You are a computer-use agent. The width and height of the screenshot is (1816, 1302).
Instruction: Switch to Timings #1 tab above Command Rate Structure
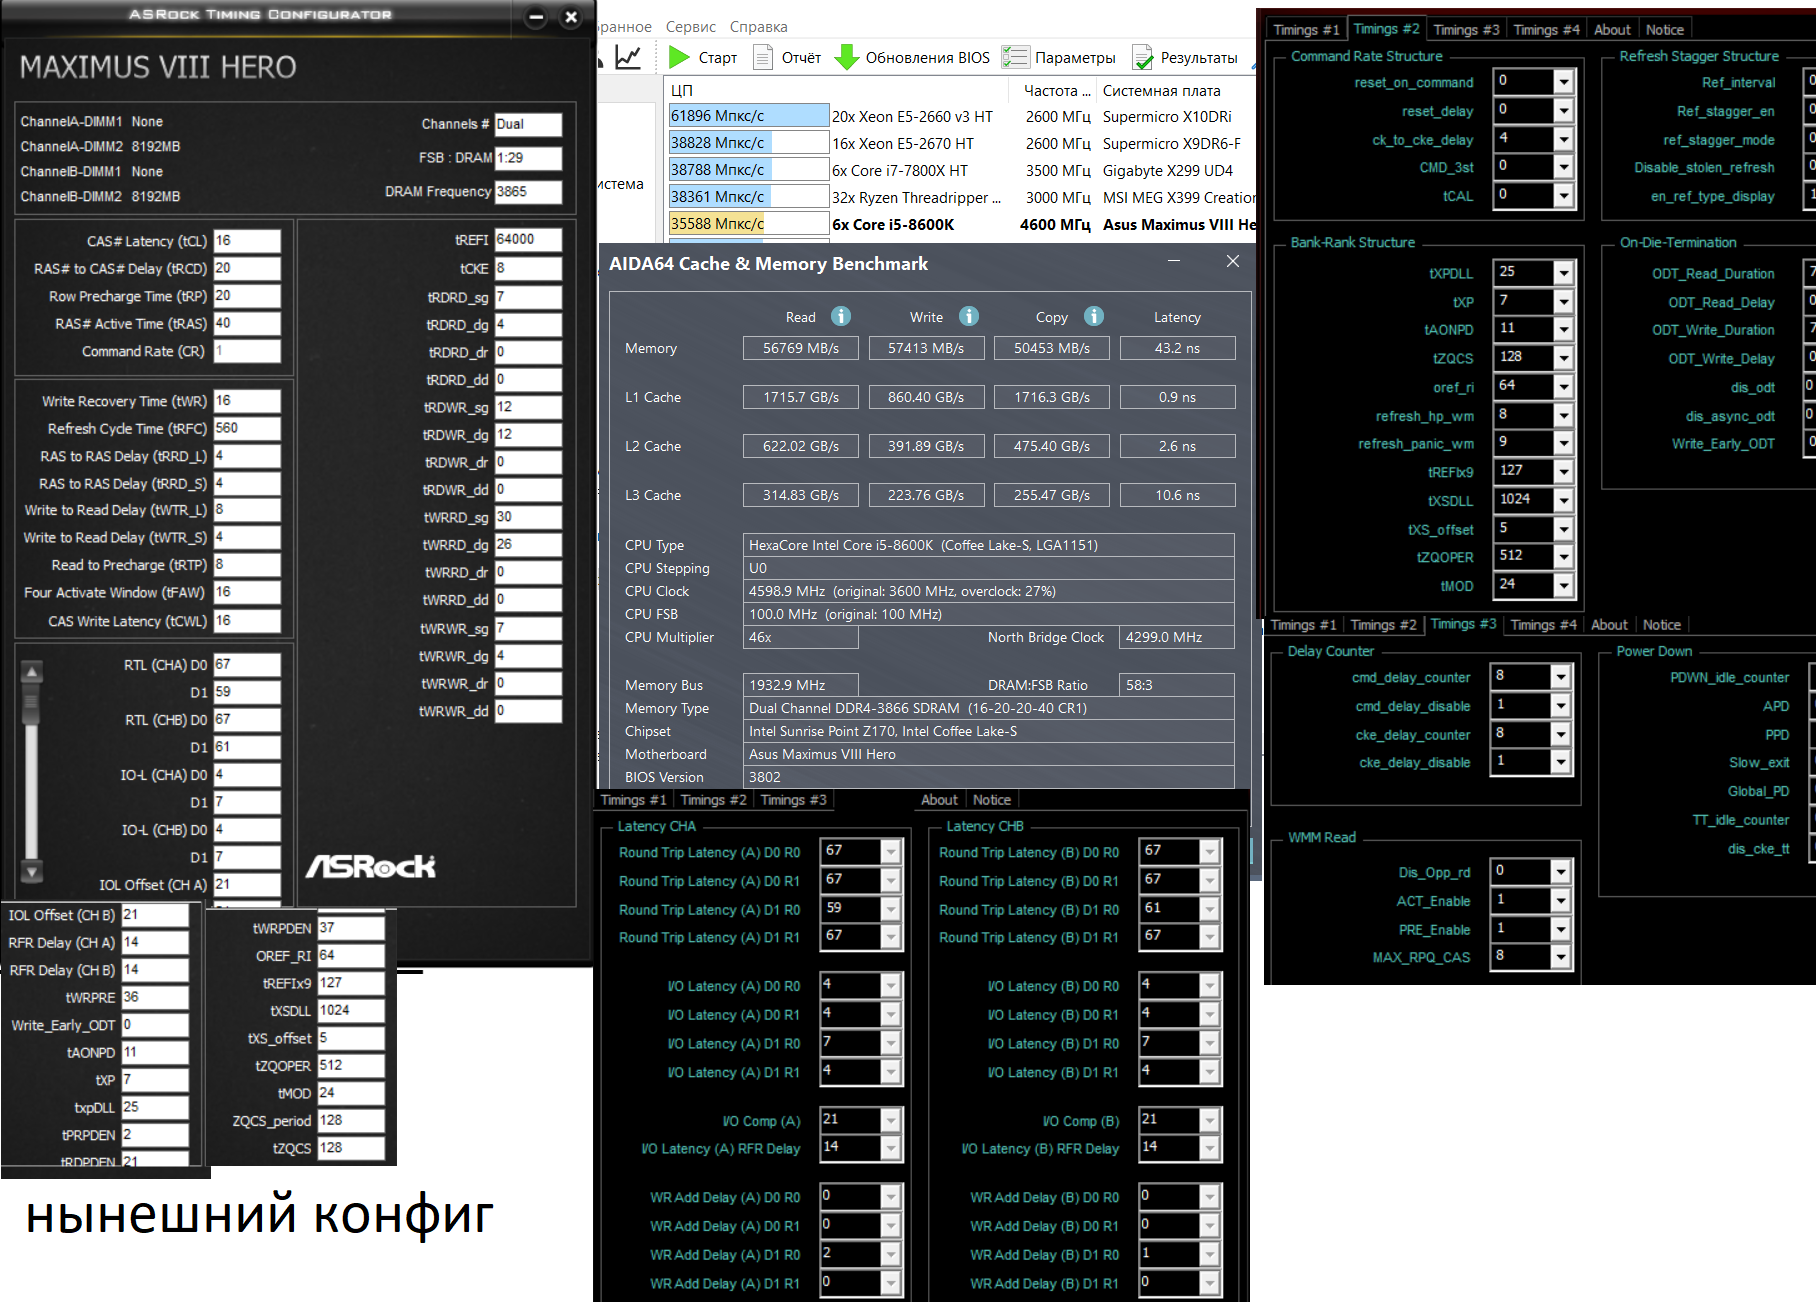[x=1306, y=30]
